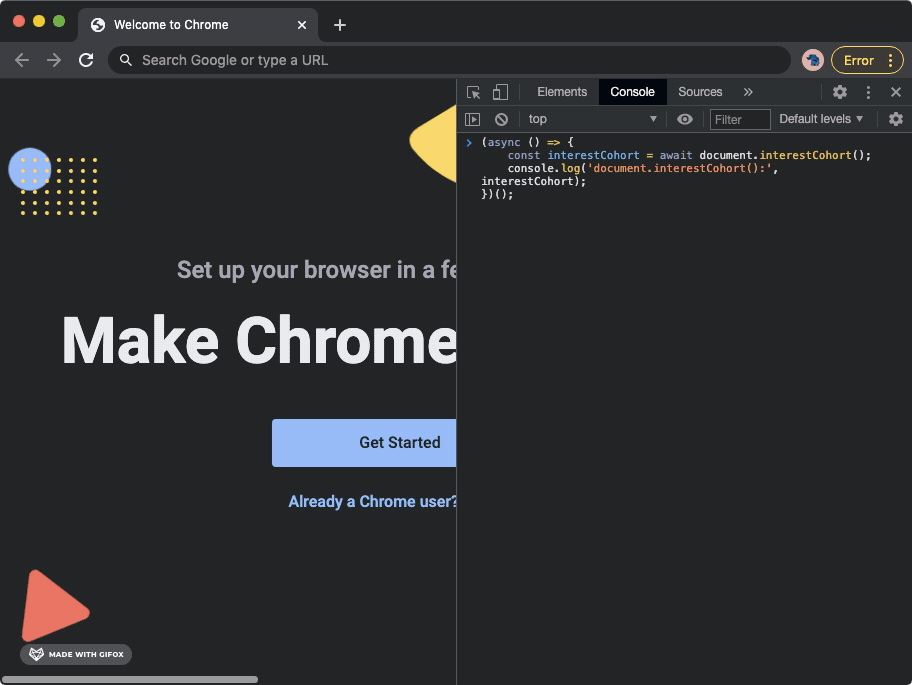The width and height of the screenshot is (912, 685).
Task: Toggle the console sidebar
Action: [x=472, y=119]
